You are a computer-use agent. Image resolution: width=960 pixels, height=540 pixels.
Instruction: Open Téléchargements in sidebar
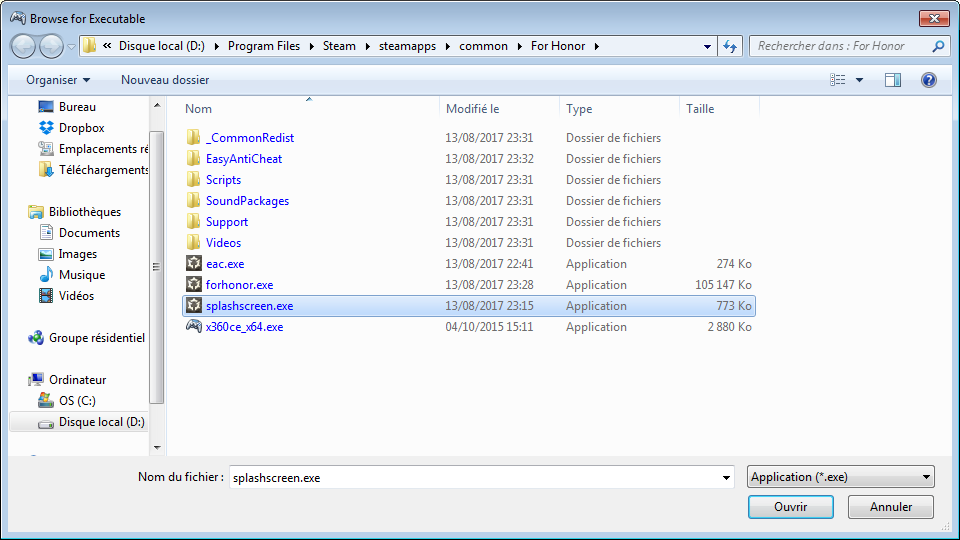point(103,170)
